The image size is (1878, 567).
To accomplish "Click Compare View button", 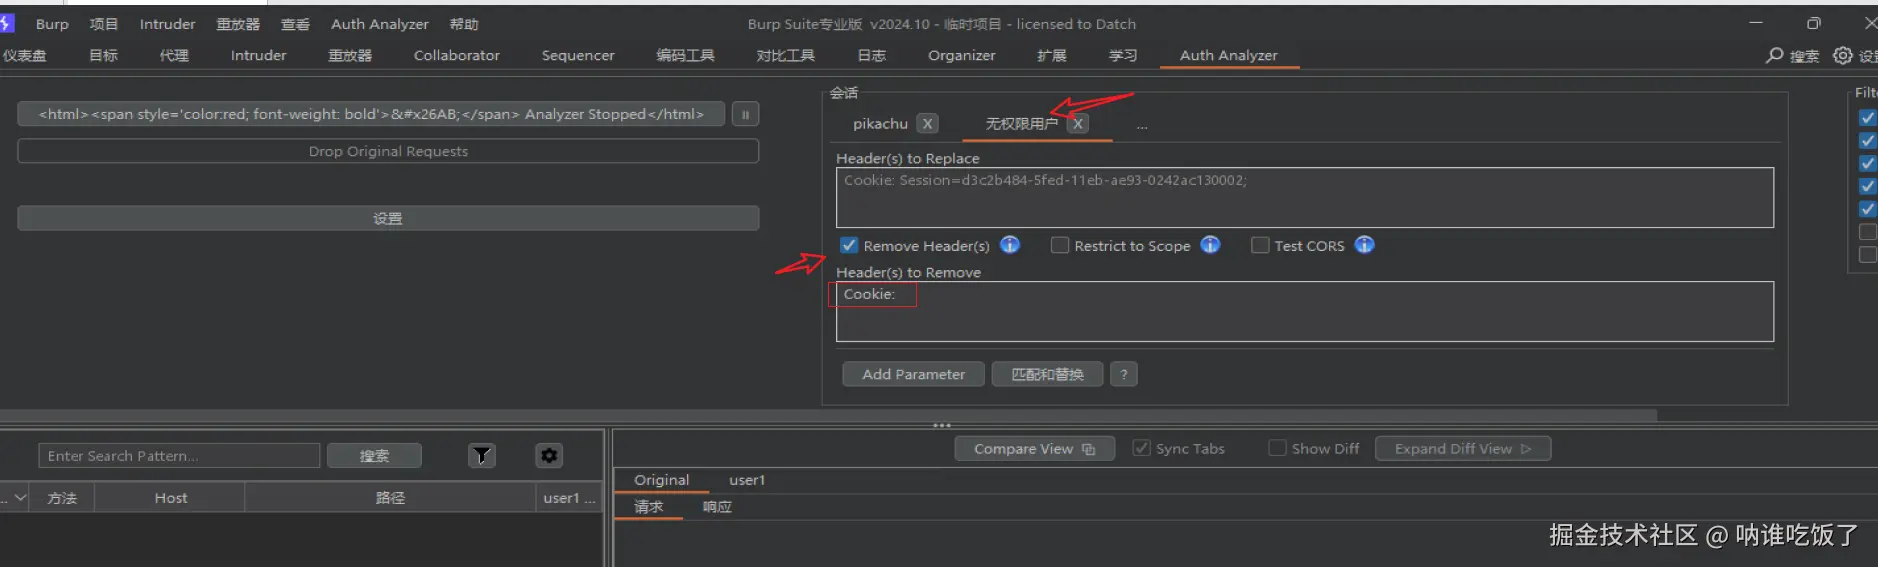I will pyautogui.click(x=1034, y=449).
